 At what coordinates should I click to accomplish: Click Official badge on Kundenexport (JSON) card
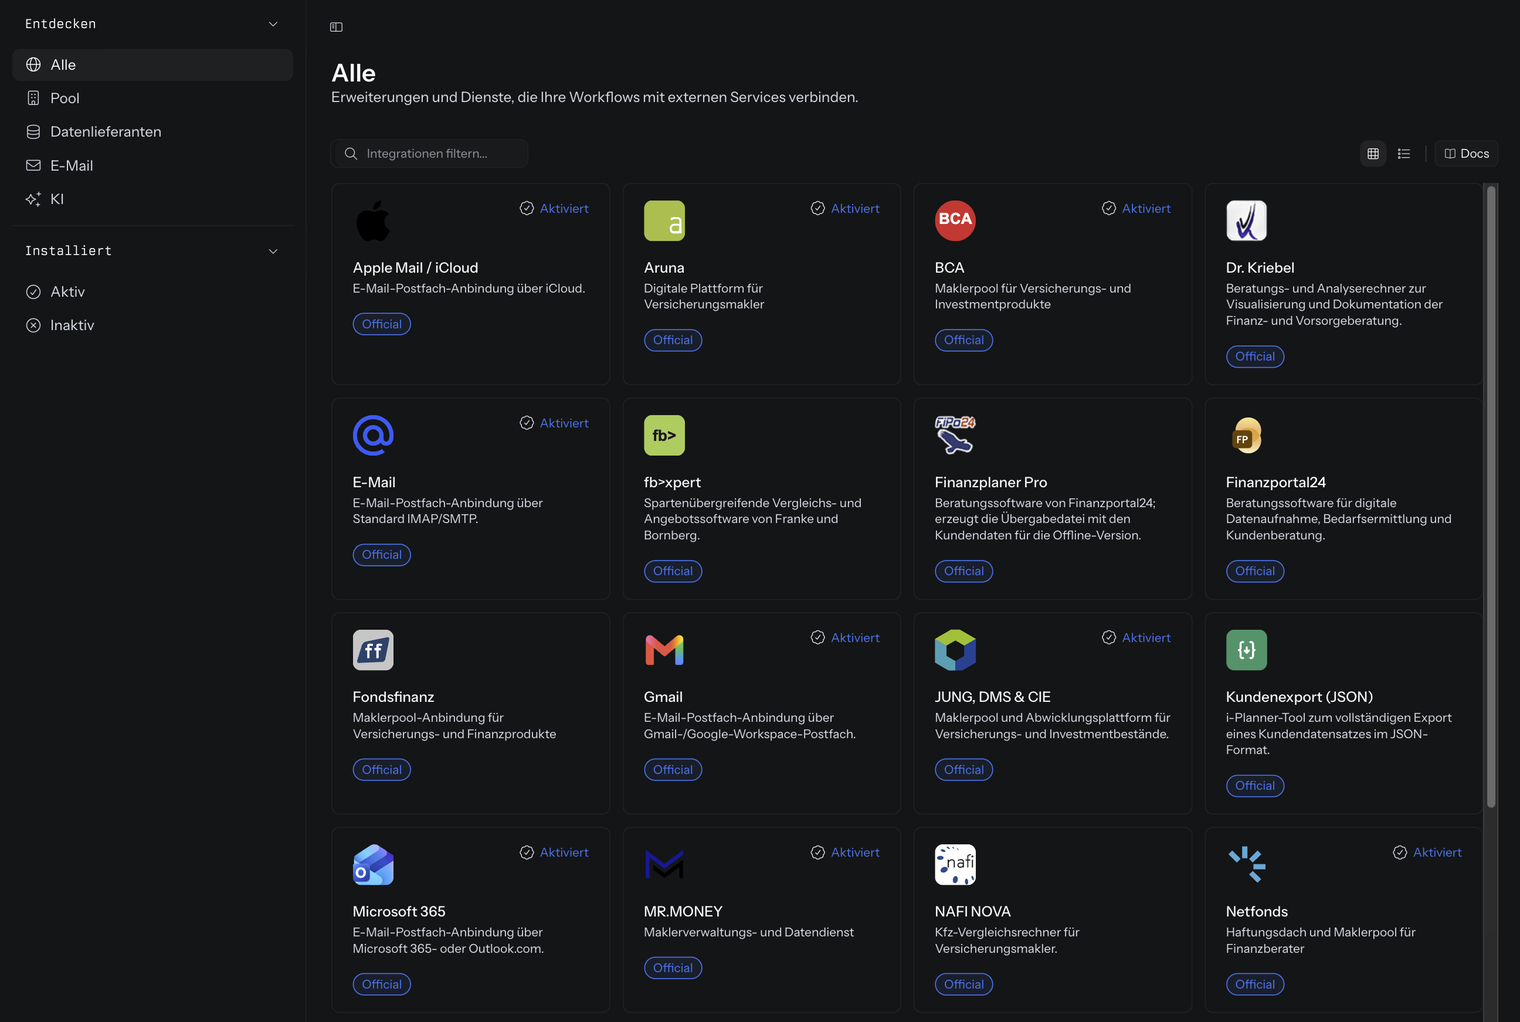pyautogui.click(x=1255, y=786)
